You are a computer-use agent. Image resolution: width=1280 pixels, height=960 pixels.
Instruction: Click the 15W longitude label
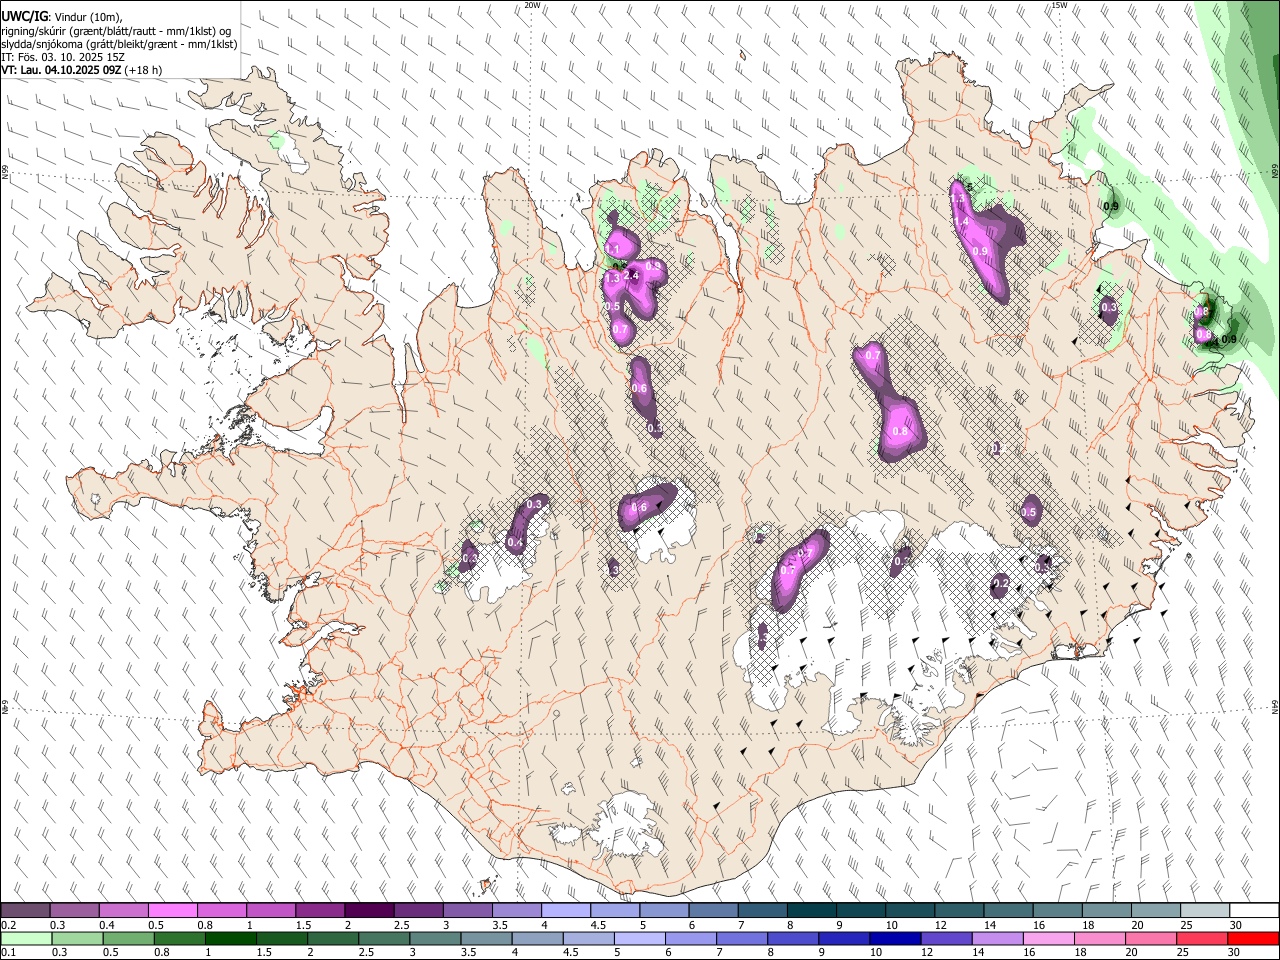coord(1058,5)
